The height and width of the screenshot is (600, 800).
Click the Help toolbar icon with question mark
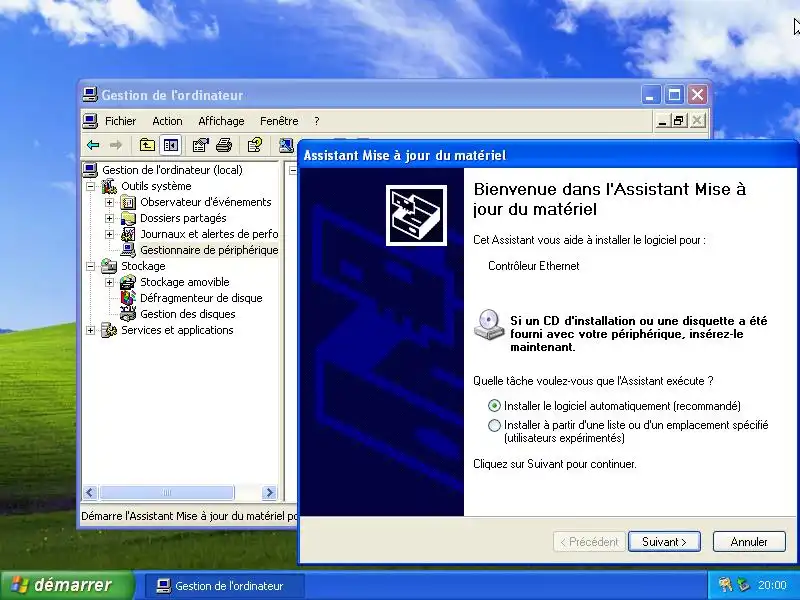255,145
